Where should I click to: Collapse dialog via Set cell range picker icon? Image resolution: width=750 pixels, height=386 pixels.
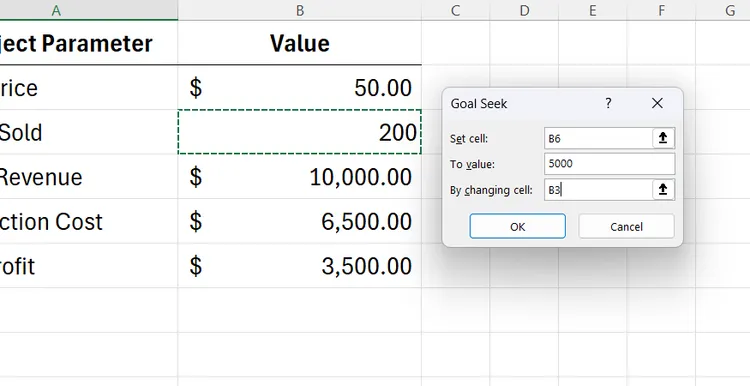(x=663, y=138)
